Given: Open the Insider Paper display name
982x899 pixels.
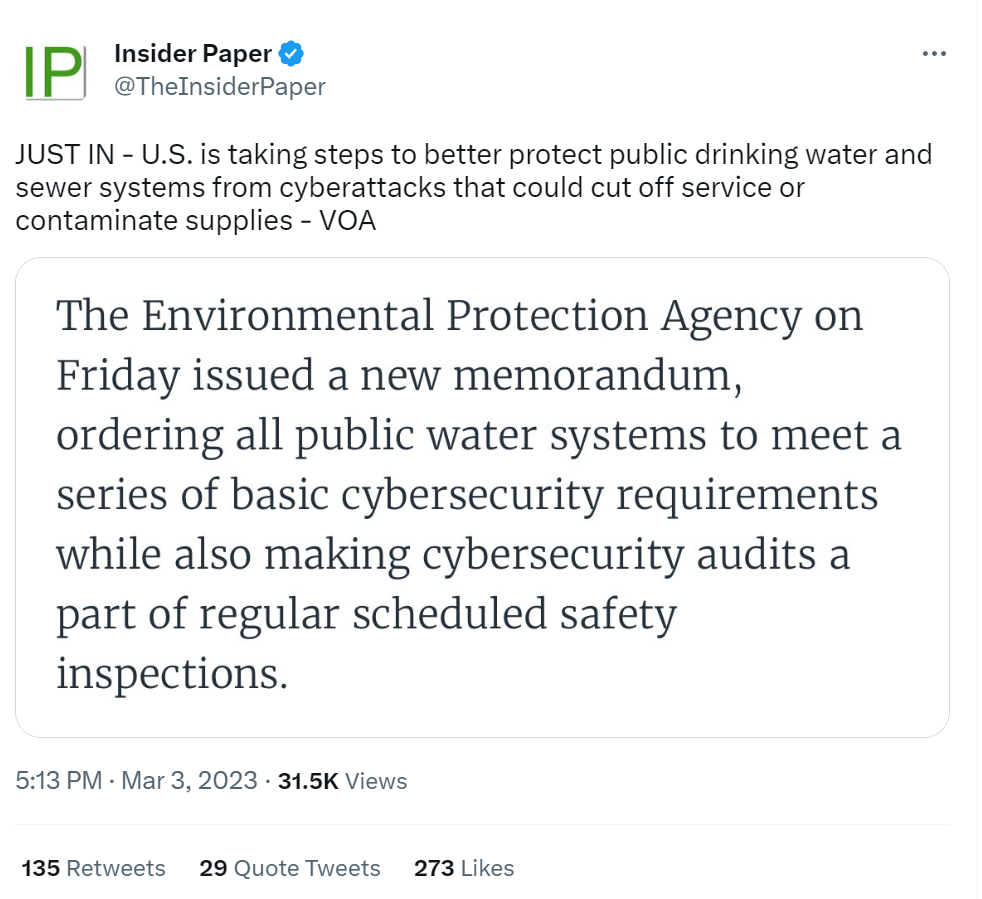Looking at the screenshot, I should click(x=193, y=54).
